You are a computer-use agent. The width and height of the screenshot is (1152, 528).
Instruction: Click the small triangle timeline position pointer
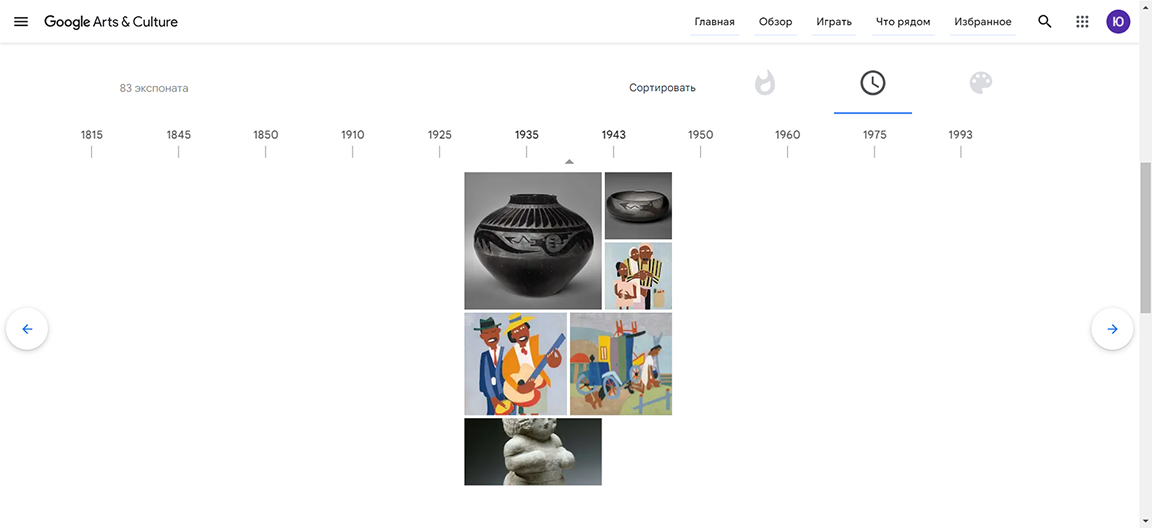click(x=569, y=162)
